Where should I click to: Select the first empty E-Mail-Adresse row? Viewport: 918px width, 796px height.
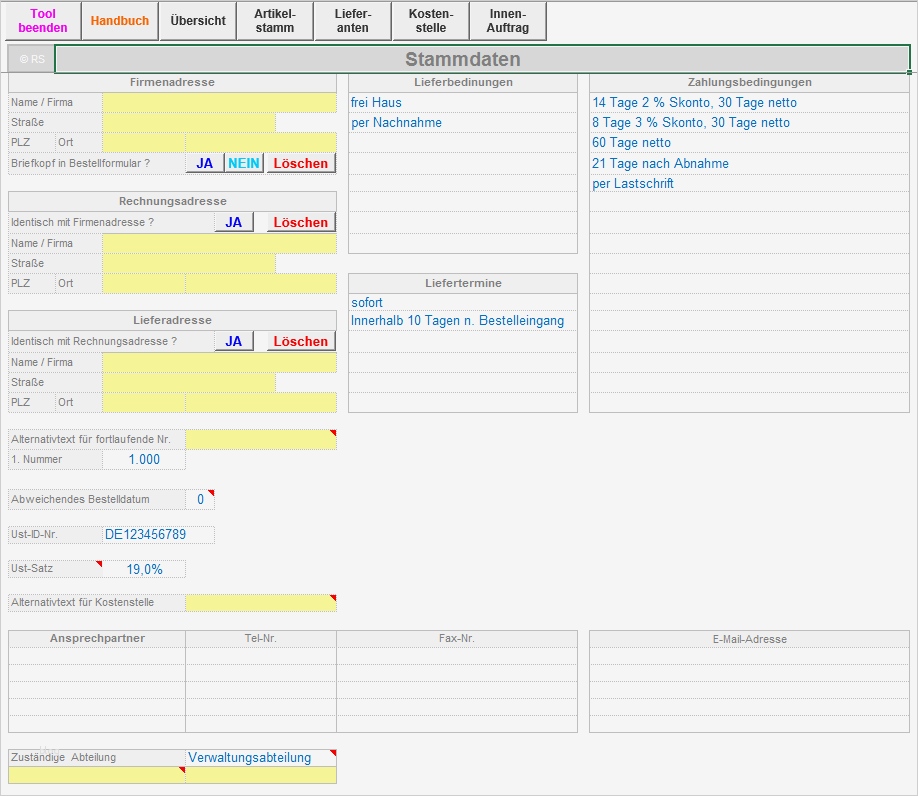click(x=749, y=656)
